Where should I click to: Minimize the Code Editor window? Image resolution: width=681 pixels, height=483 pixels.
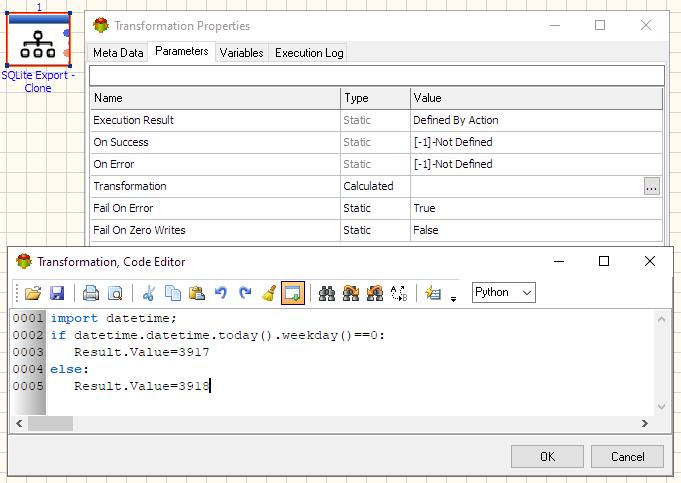[559, 261]
